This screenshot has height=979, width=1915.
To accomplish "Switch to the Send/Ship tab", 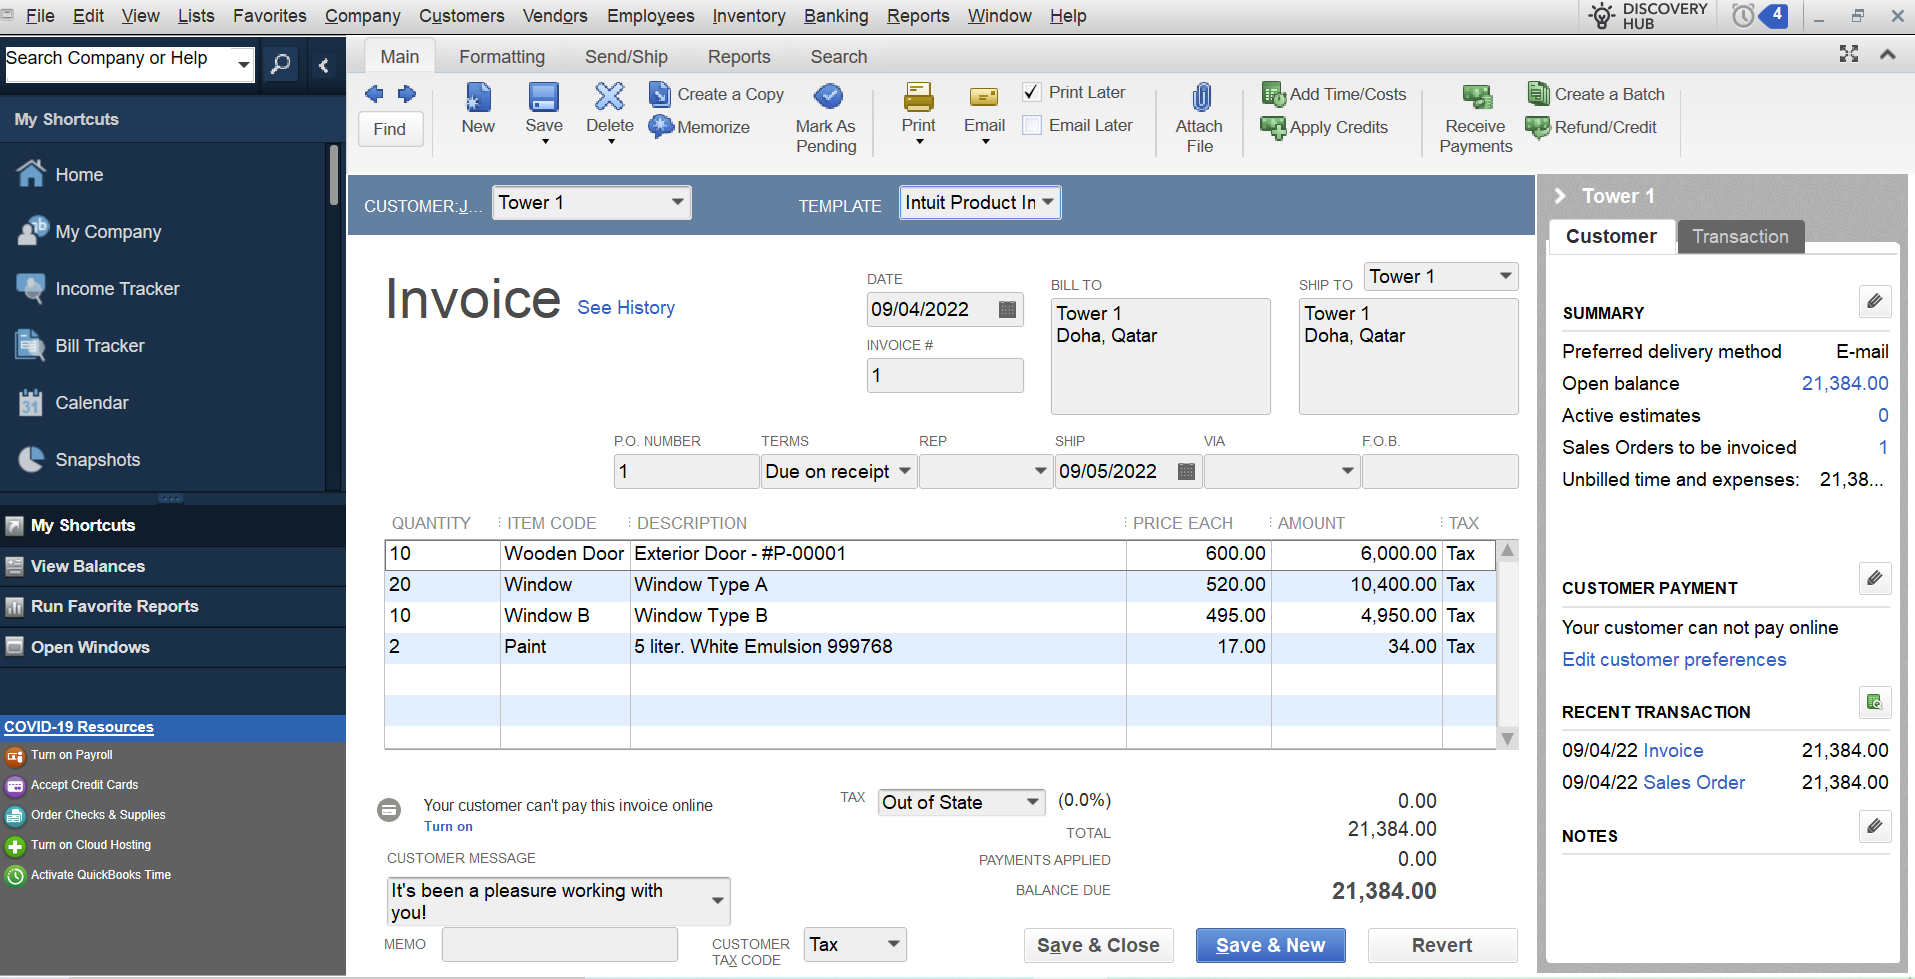I will tap(626, 57).
